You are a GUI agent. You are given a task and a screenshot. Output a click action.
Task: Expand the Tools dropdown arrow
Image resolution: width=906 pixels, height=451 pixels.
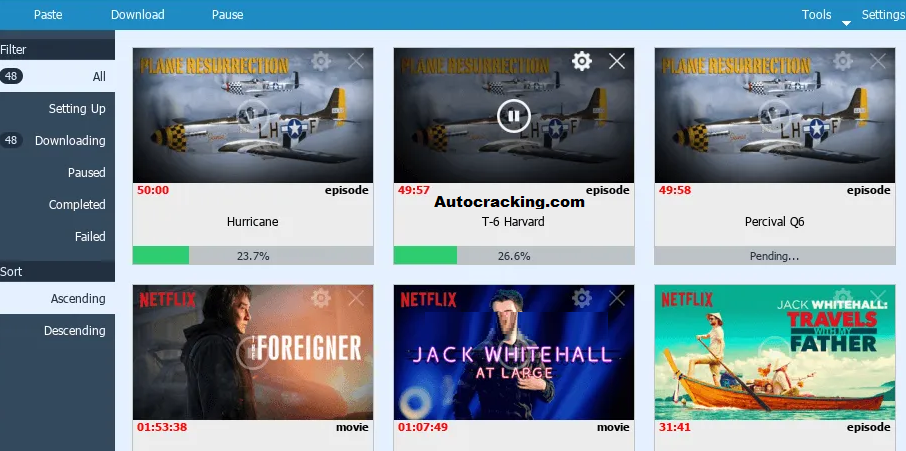pos(846,24)
